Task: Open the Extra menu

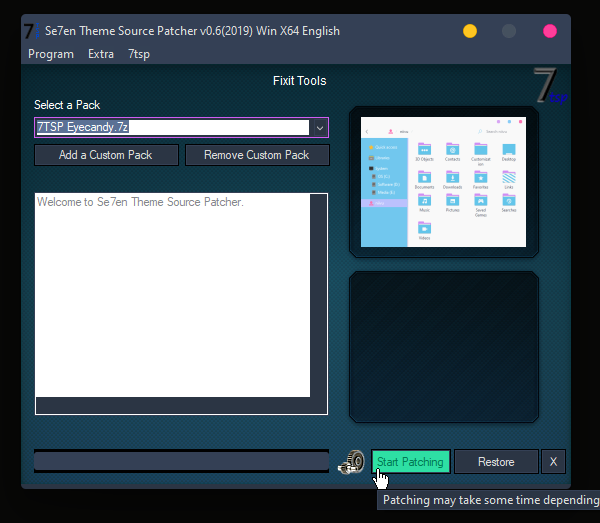Action: point(101,54)
